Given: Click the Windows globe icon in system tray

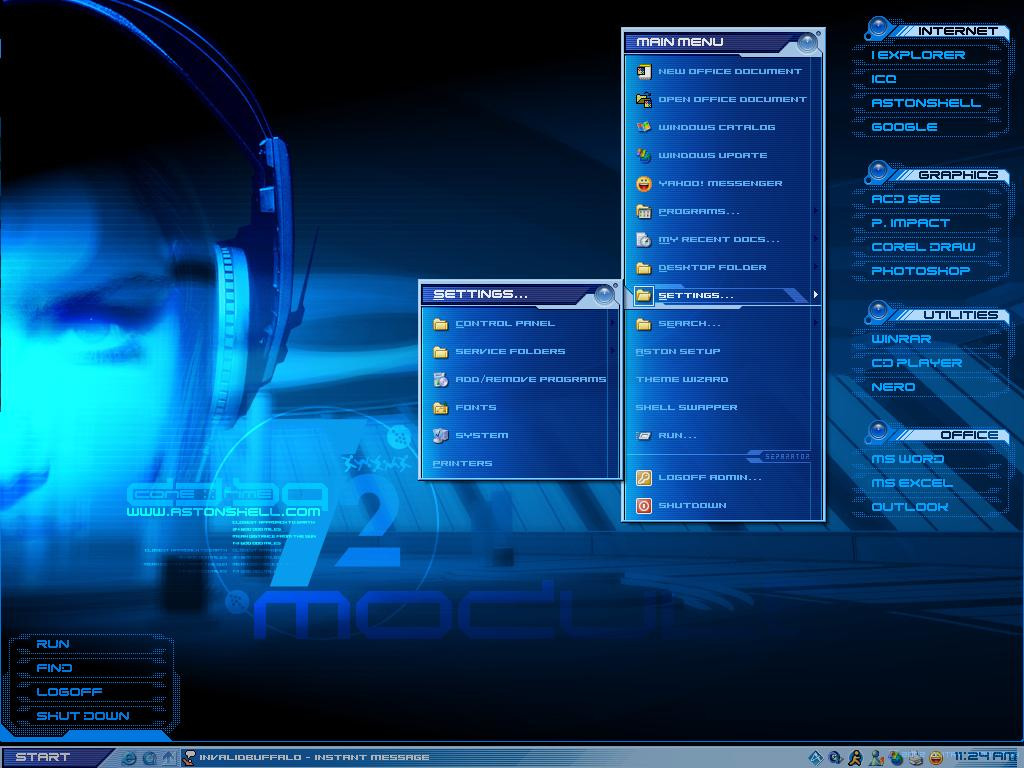Looking at the screenshot, I should click(x=896, y=758).
